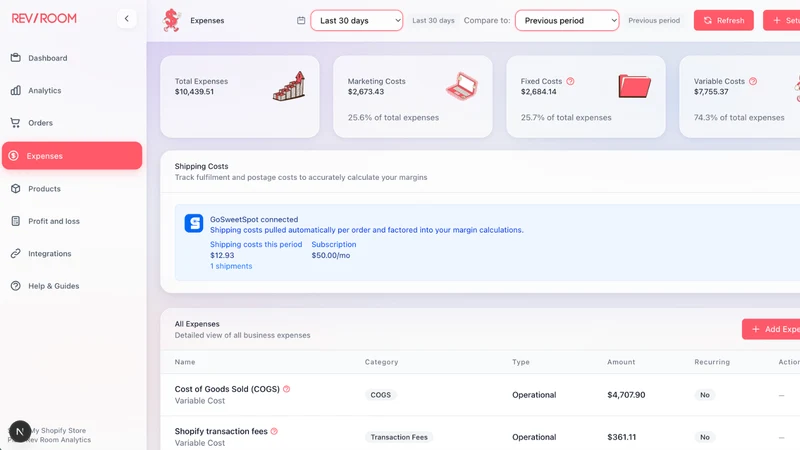Click the Variable Costs $7,755.37 value
Viewport: 800px width, 450px height.
pyautogui.click(x=711, y=92)
